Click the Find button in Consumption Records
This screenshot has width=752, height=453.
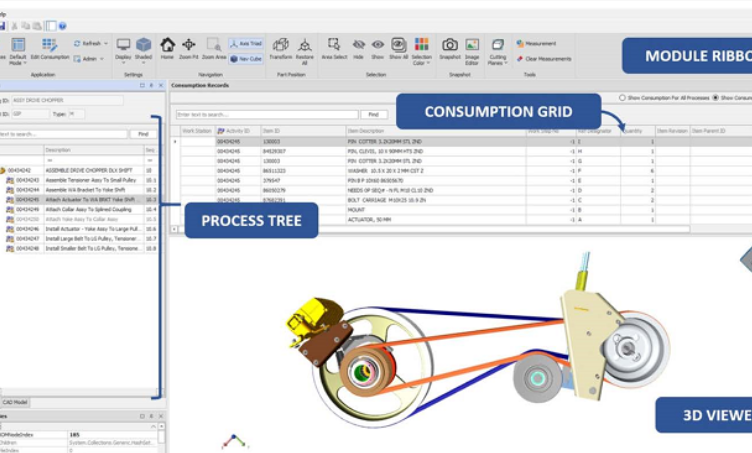(x=374, y=115)
